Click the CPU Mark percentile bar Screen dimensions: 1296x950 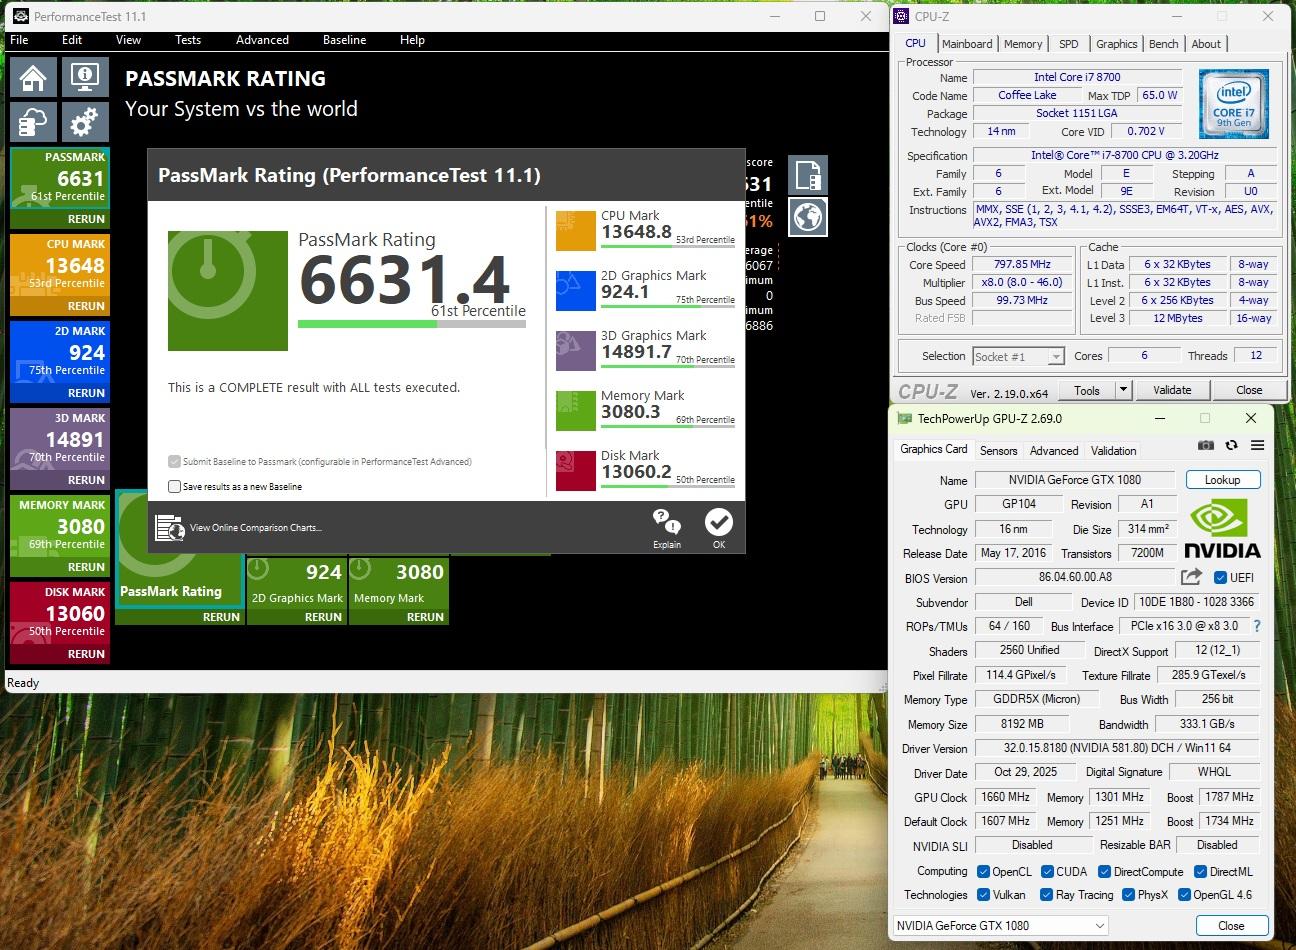click(668, 247)
